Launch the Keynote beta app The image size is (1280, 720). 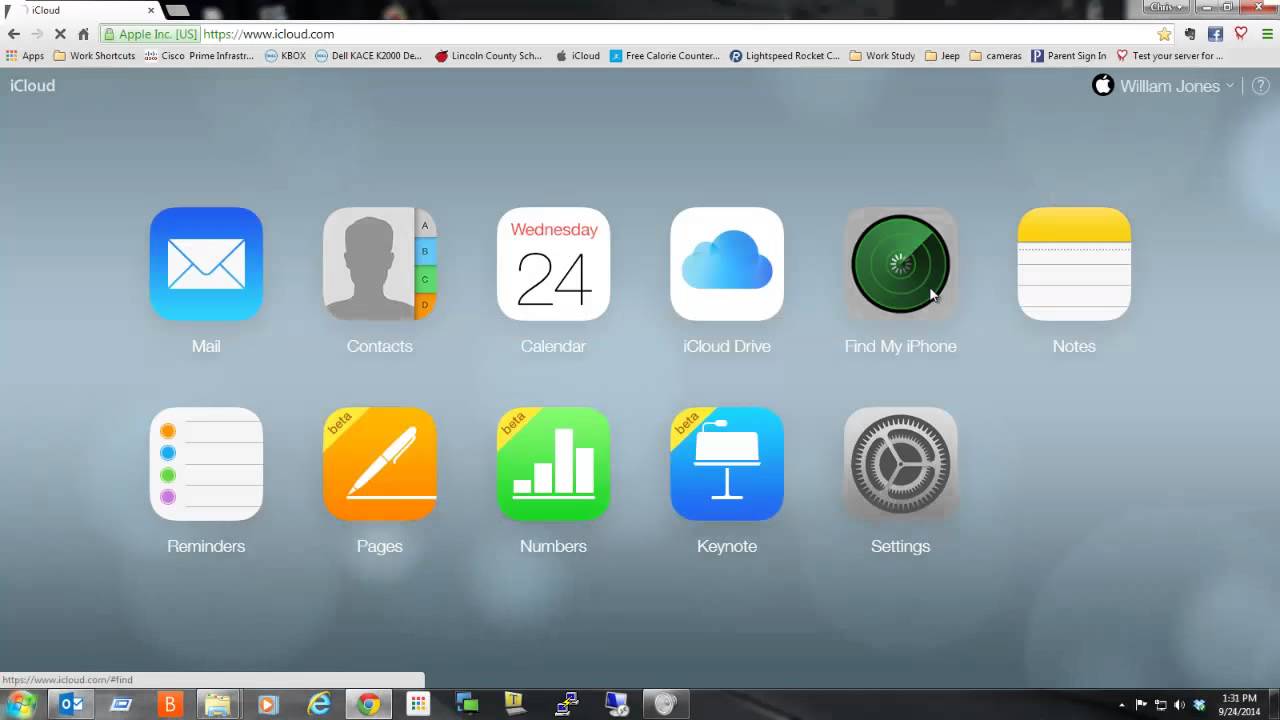[x=727, y=464]
